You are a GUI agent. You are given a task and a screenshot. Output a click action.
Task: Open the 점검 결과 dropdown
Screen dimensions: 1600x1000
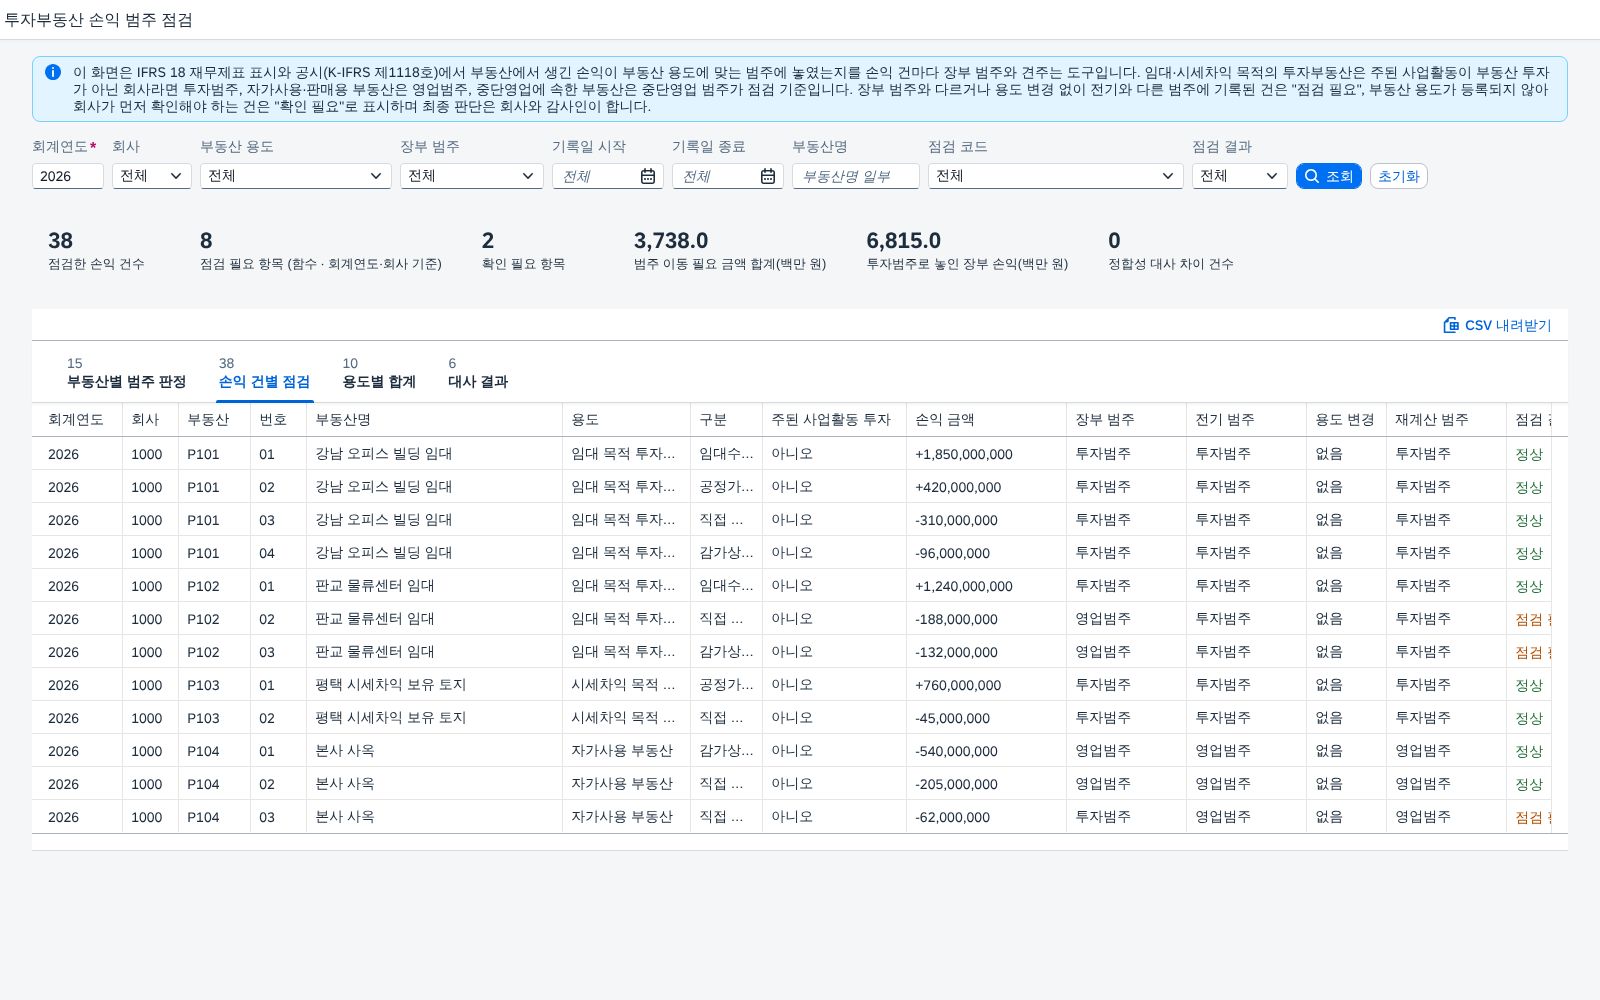click(x=1239, y=176)
